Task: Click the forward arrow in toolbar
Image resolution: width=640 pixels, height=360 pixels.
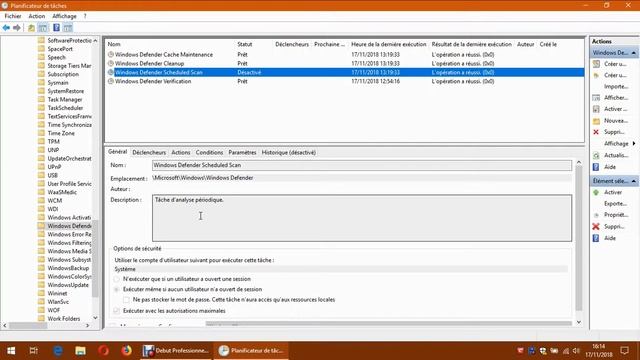Action: click(17, 28)
